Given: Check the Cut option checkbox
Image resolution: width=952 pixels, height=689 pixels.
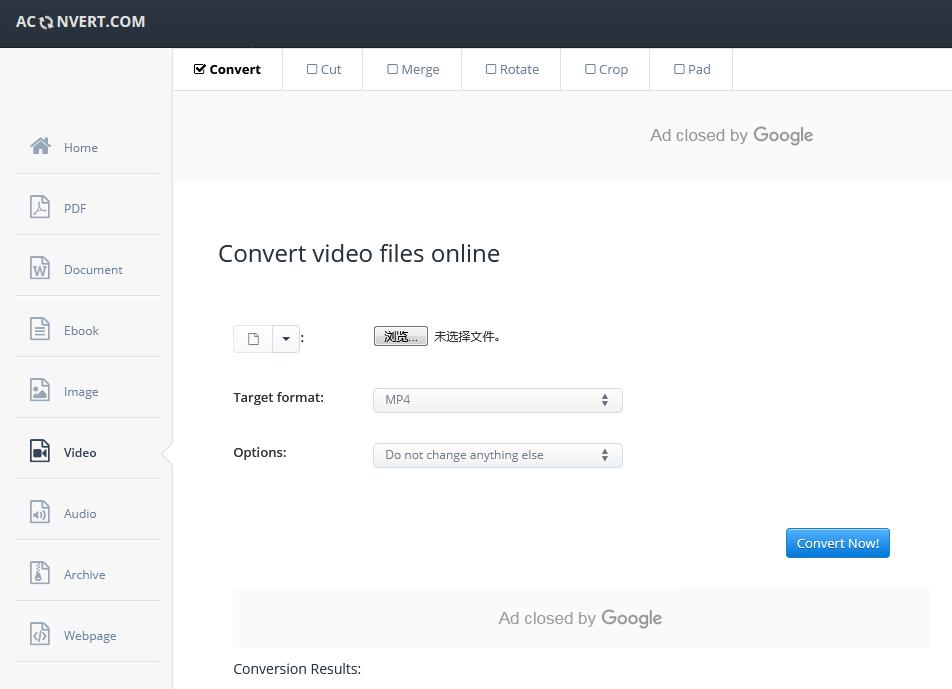Looking at the screenshot, I should point(312,69).
